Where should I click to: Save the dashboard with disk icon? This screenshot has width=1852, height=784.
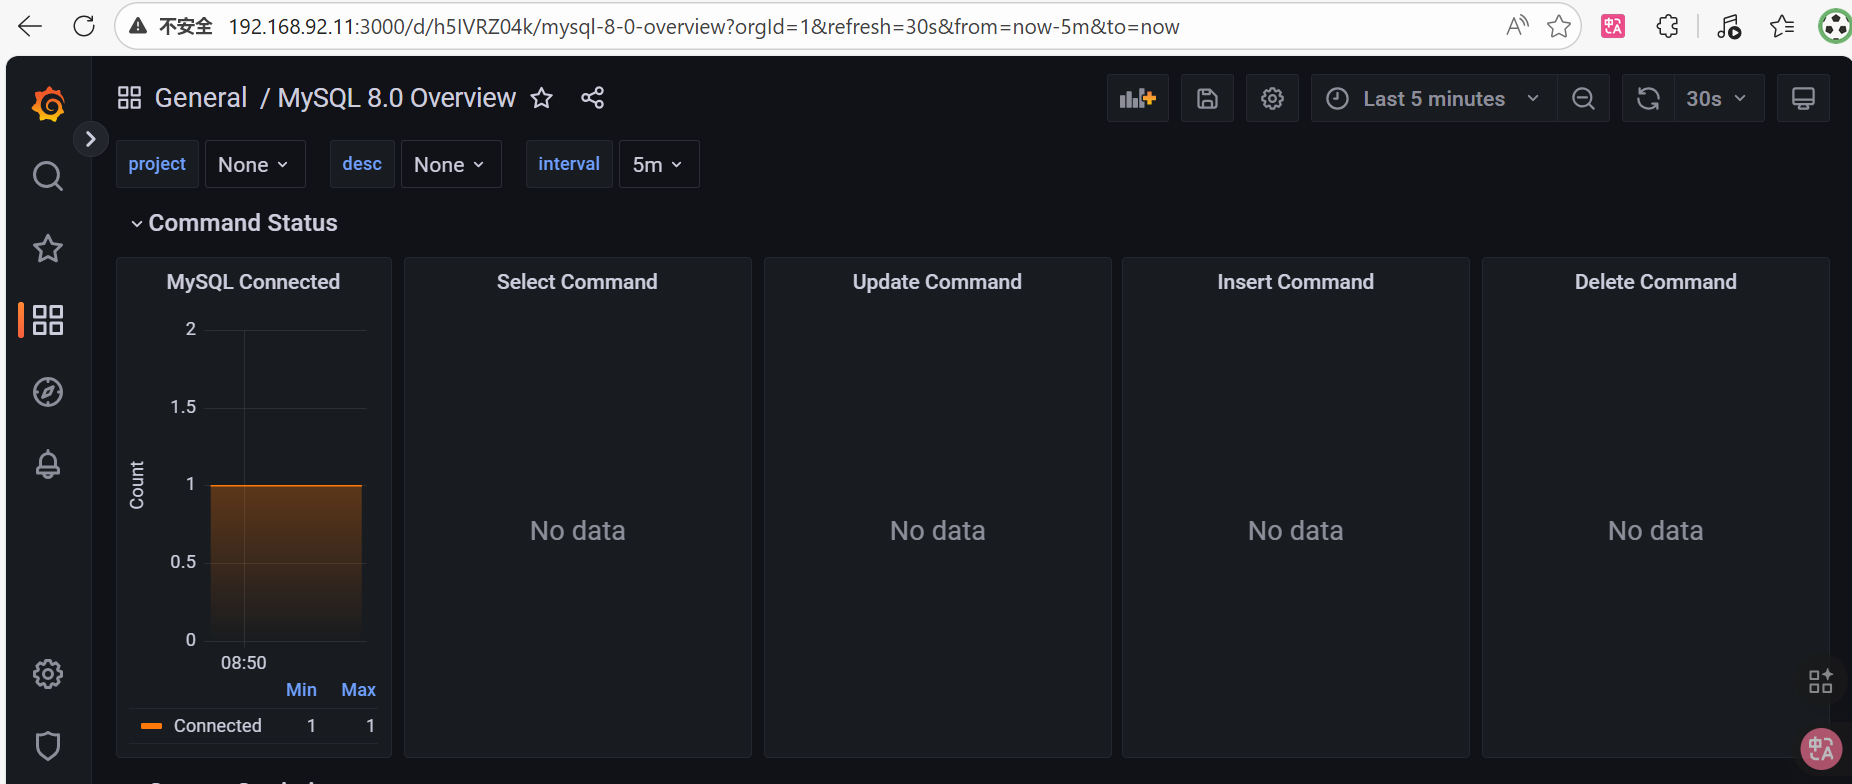[x=1207, y=98]
